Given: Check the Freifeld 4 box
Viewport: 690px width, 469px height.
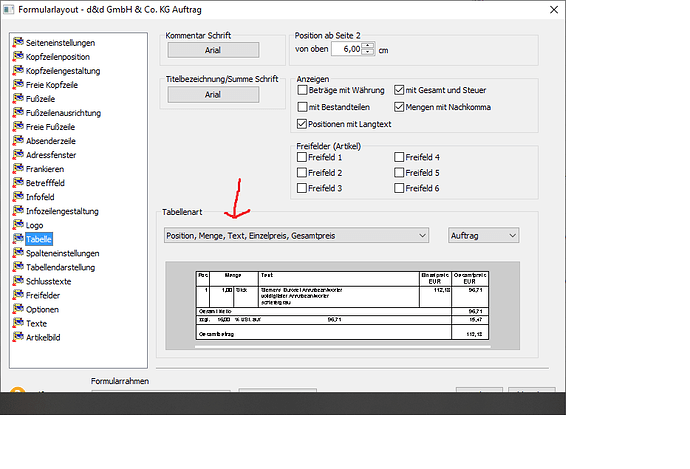Looking at the screenshot, I should 399,157.
